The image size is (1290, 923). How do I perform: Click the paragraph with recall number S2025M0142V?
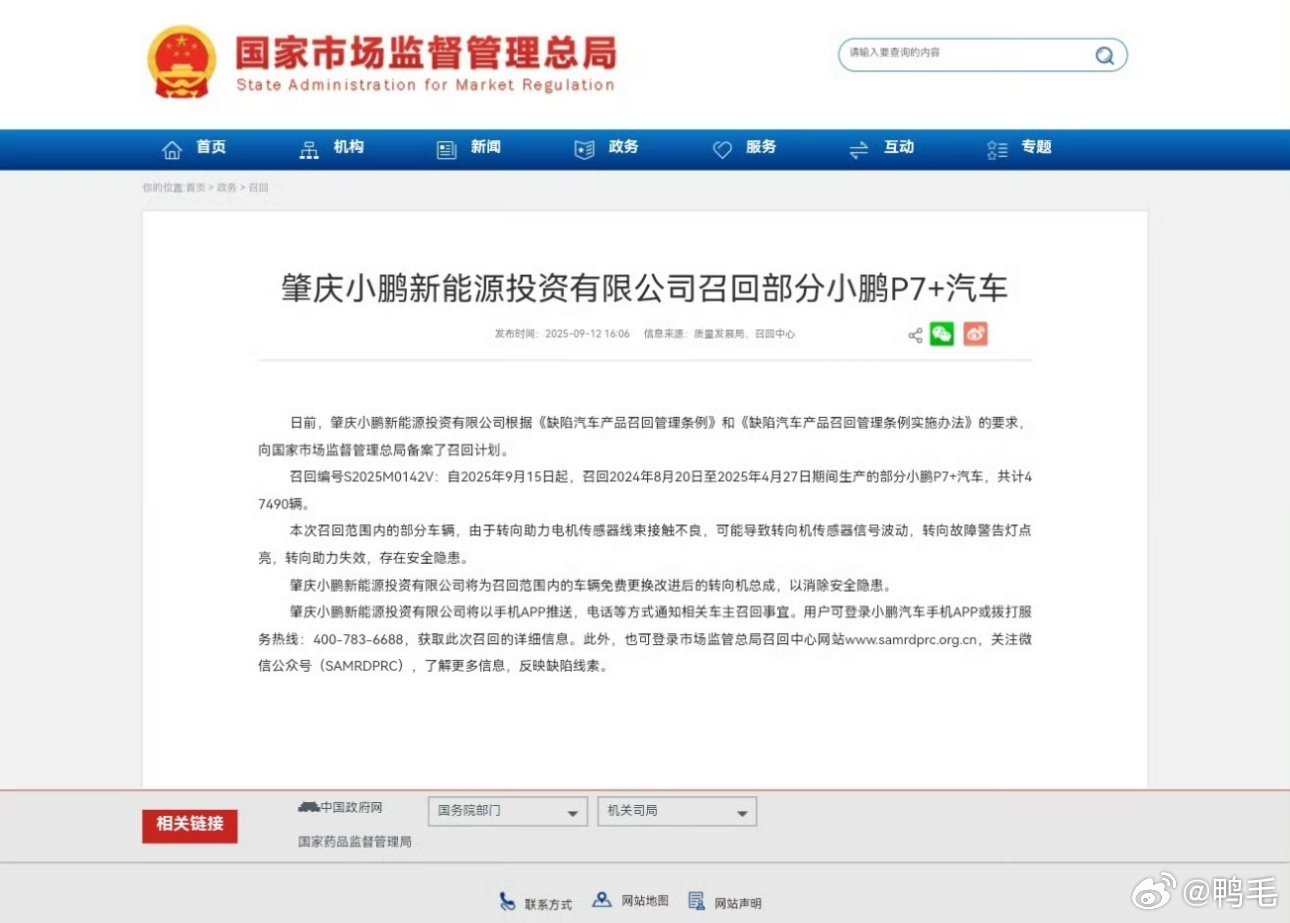(645, 490)
